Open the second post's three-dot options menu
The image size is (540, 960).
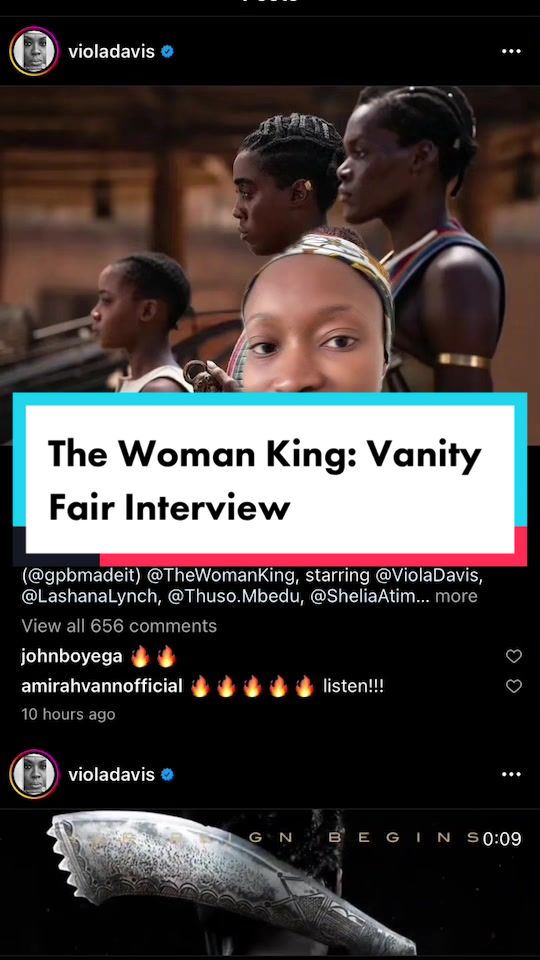tap(511, 774)
